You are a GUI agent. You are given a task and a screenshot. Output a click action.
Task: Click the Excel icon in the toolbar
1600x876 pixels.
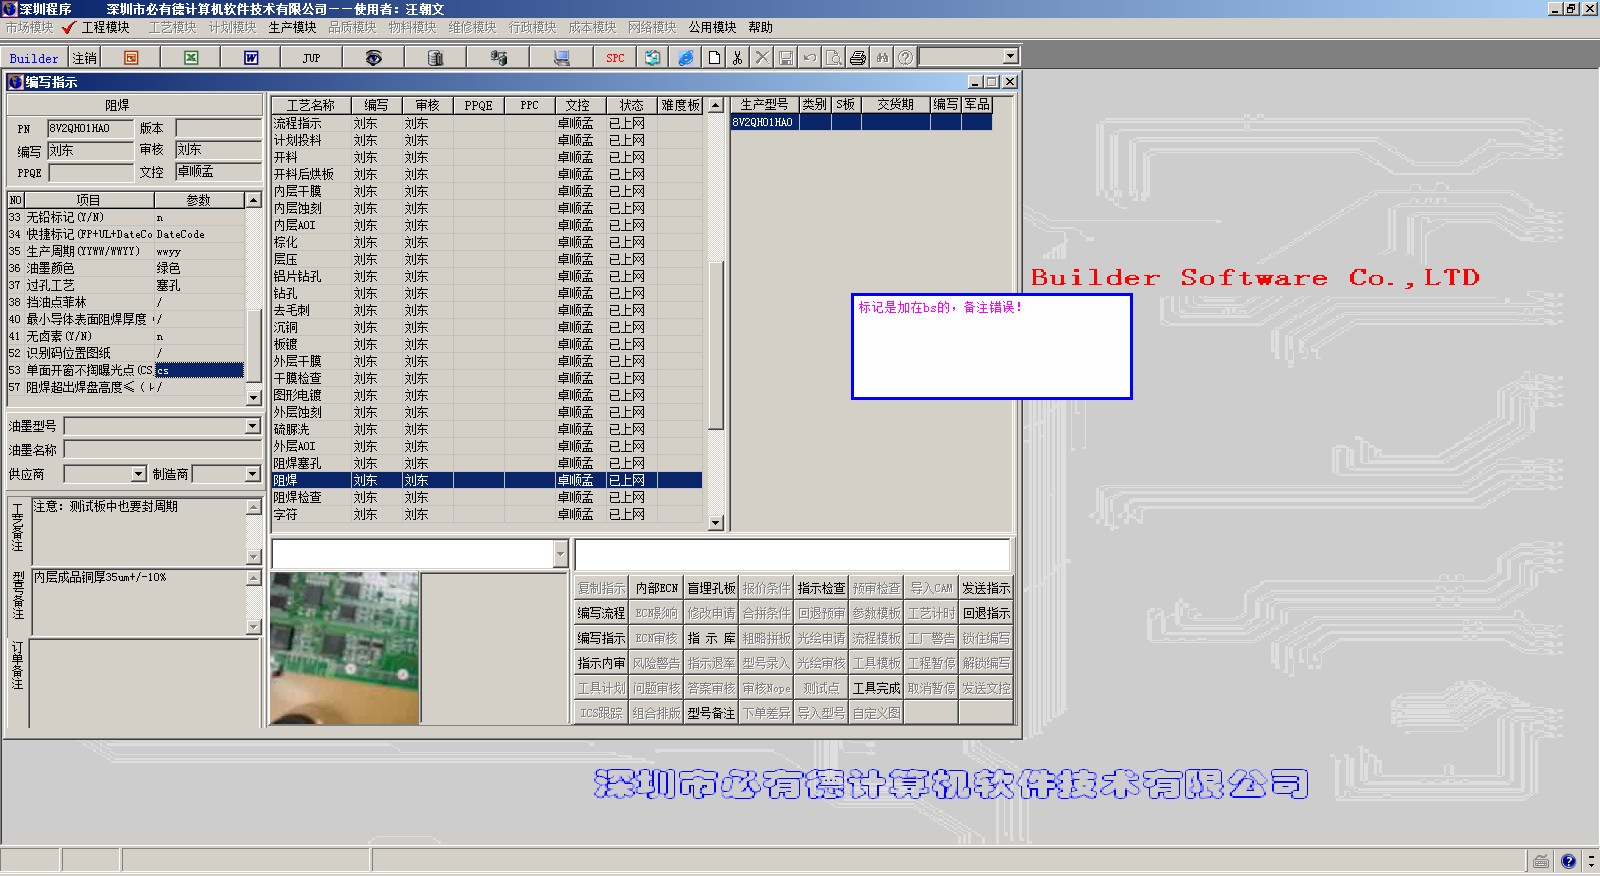(x=191, y=58)
